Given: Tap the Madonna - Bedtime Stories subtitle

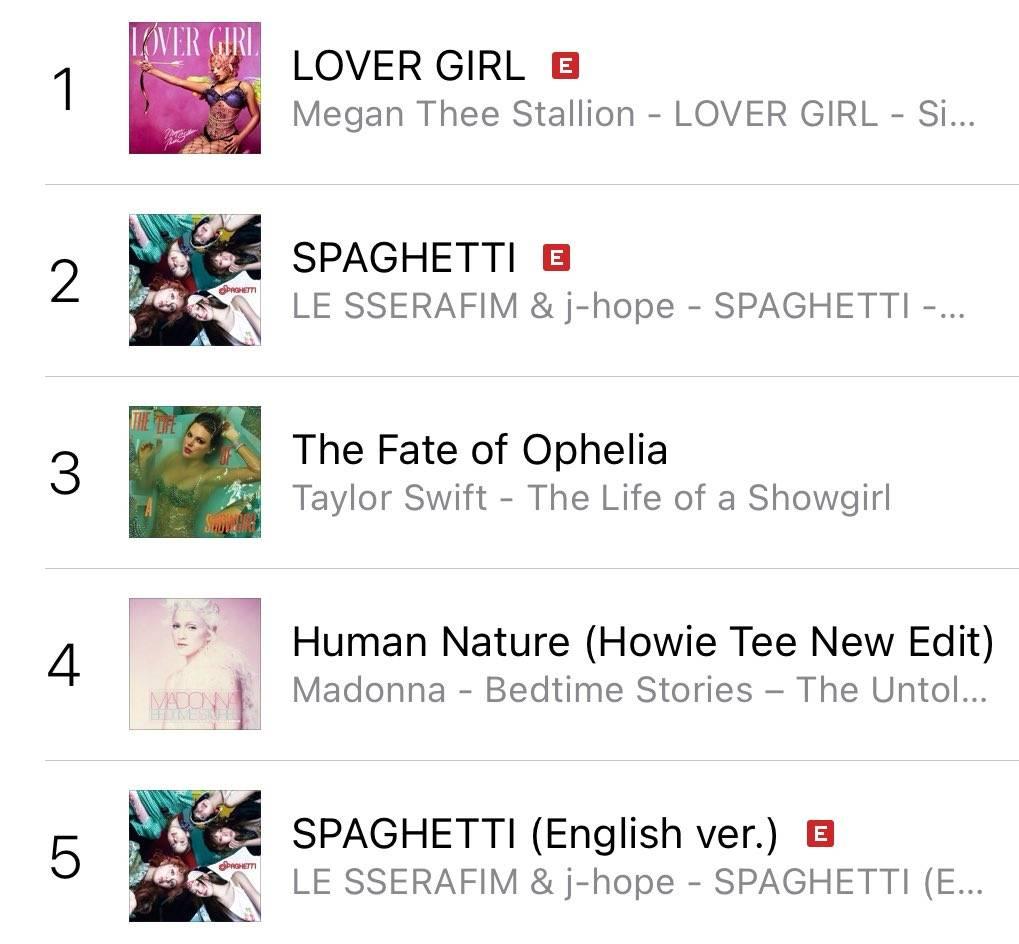Looking at the screenshot, I should pos(638,689).
